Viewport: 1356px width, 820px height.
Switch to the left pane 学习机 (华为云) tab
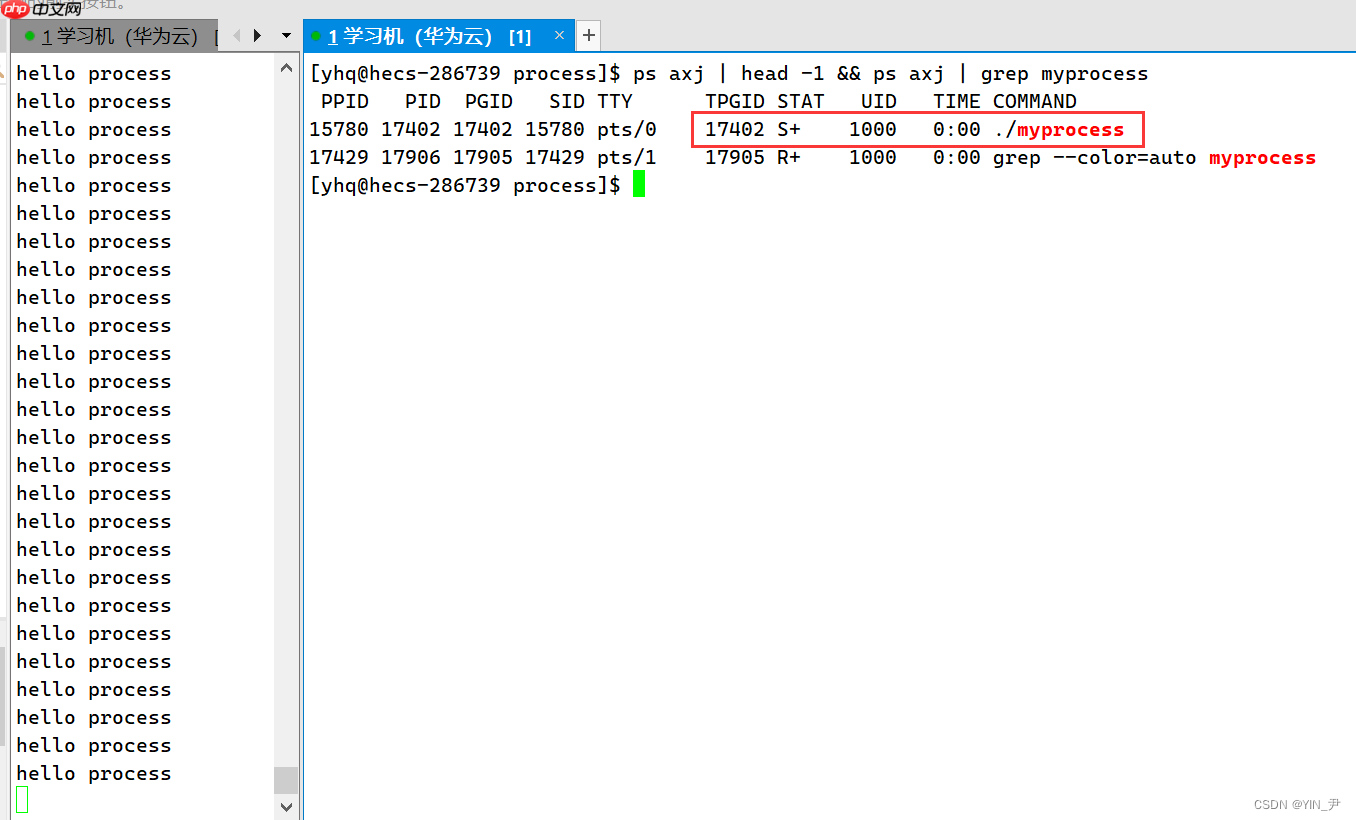coord(117,36)
